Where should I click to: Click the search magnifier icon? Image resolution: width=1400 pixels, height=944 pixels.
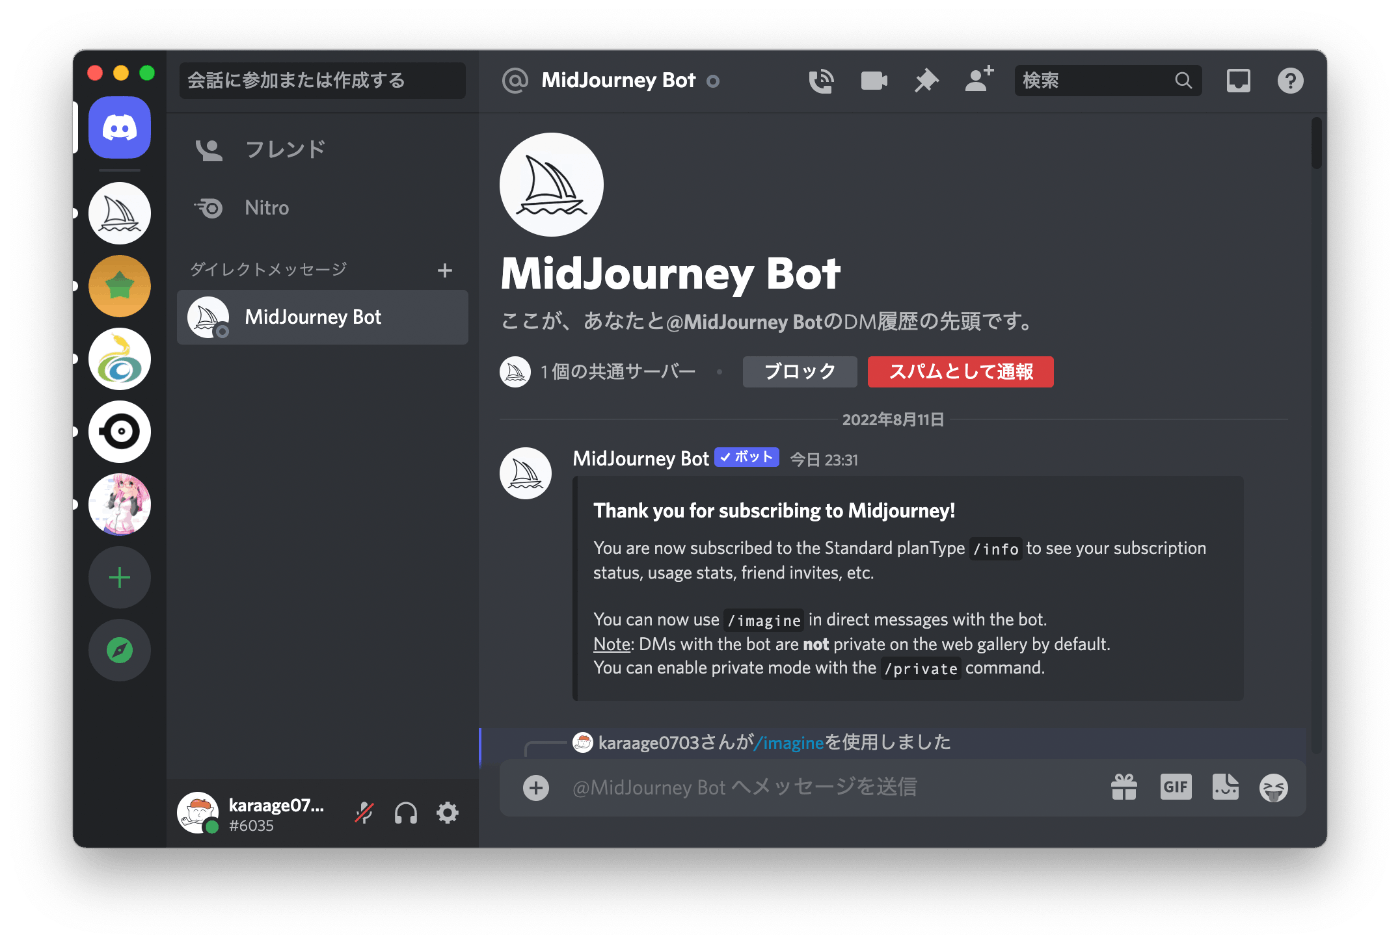[1183, 81]
